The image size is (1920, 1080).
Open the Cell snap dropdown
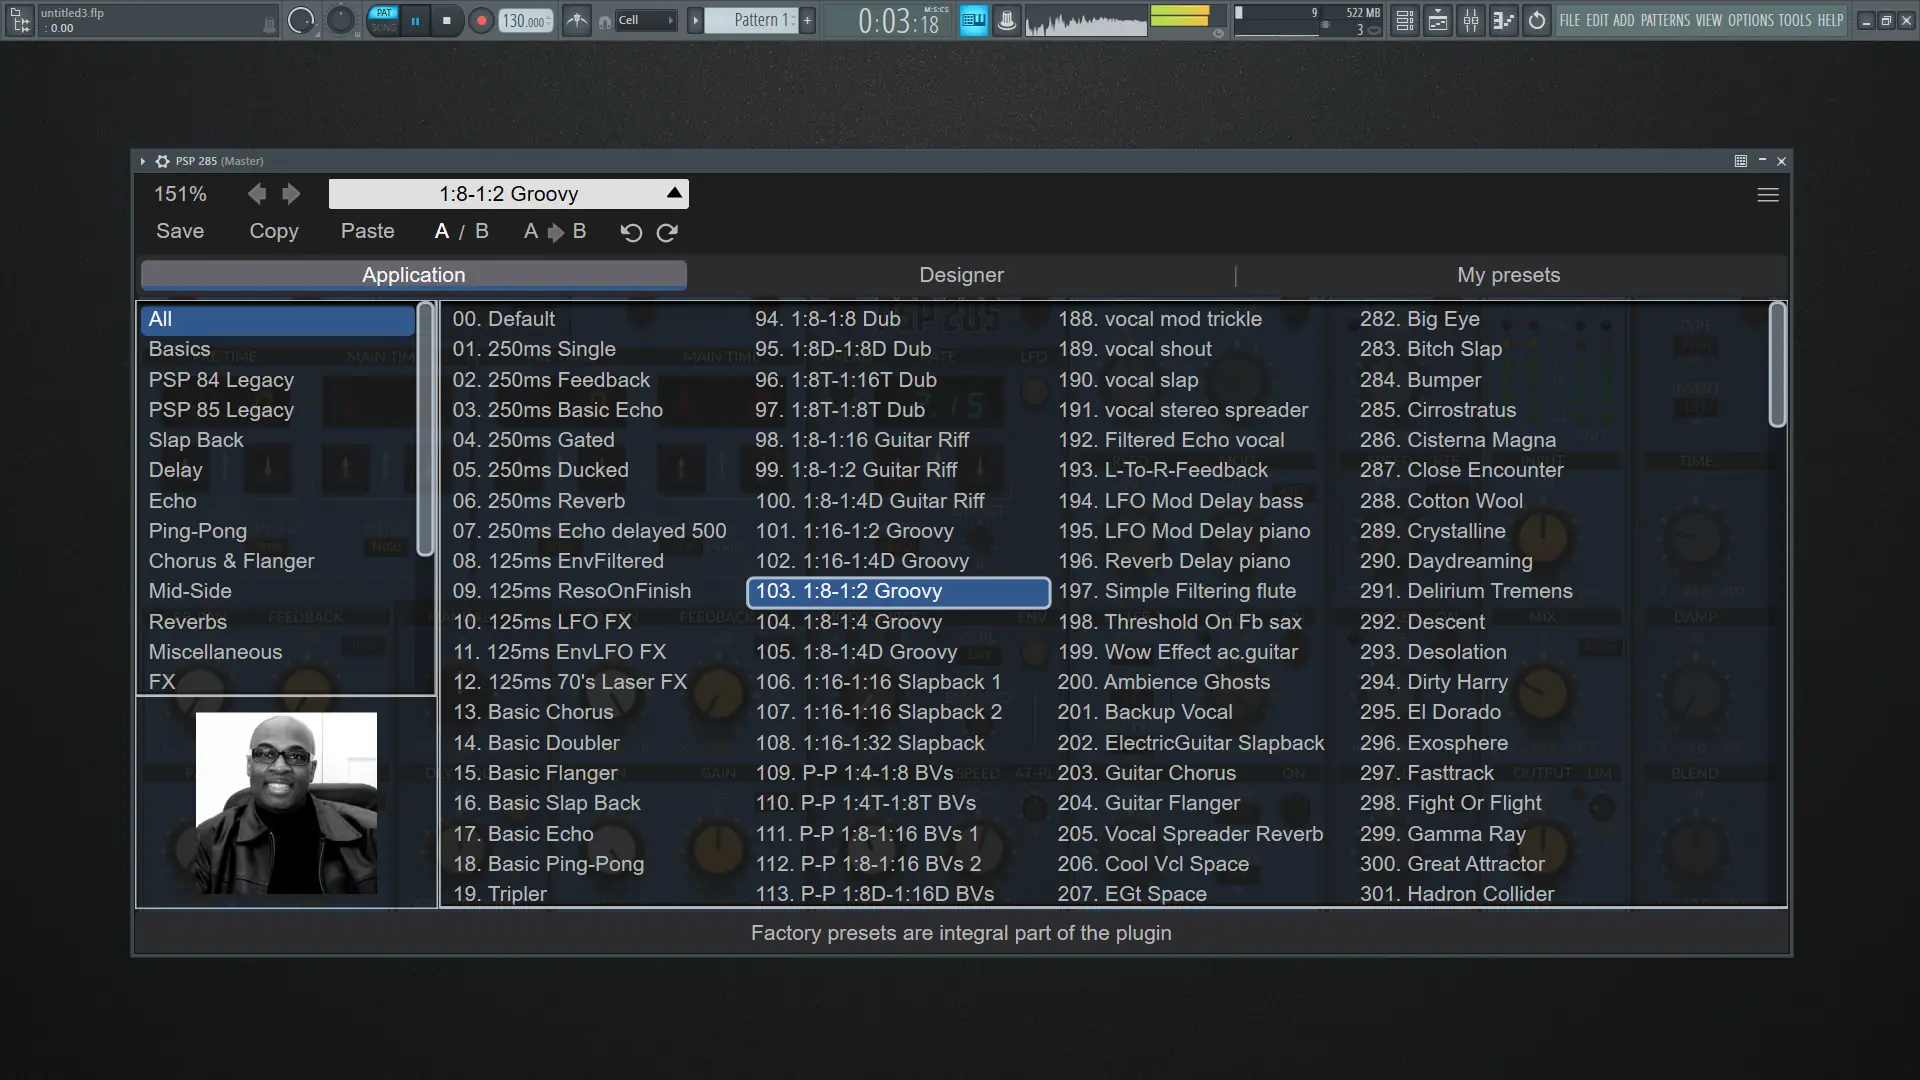coord(646,20)
